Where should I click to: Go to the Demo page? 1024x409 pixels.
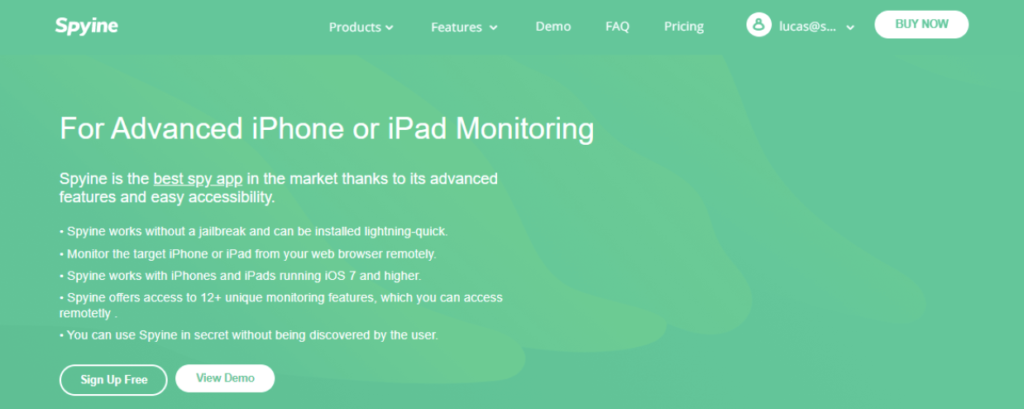553,27
